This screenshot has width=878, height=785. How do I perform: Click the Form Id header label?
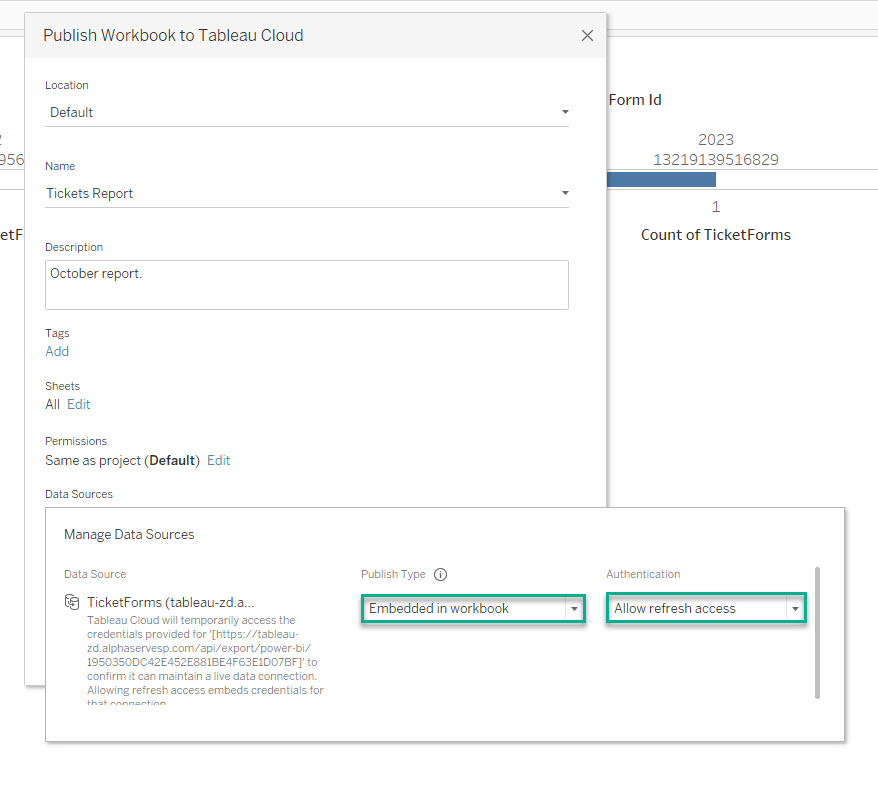pos(634,100)
